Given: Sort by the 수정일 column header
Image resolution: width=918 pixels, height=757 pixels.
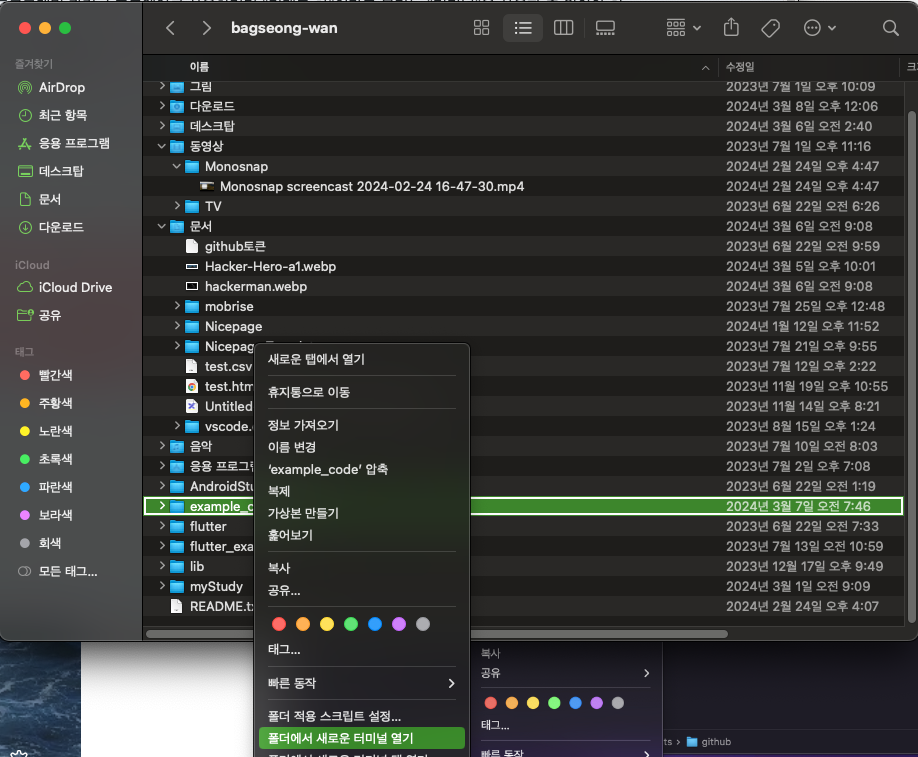Looking at the screenshot, I should [x=808, y=67].
